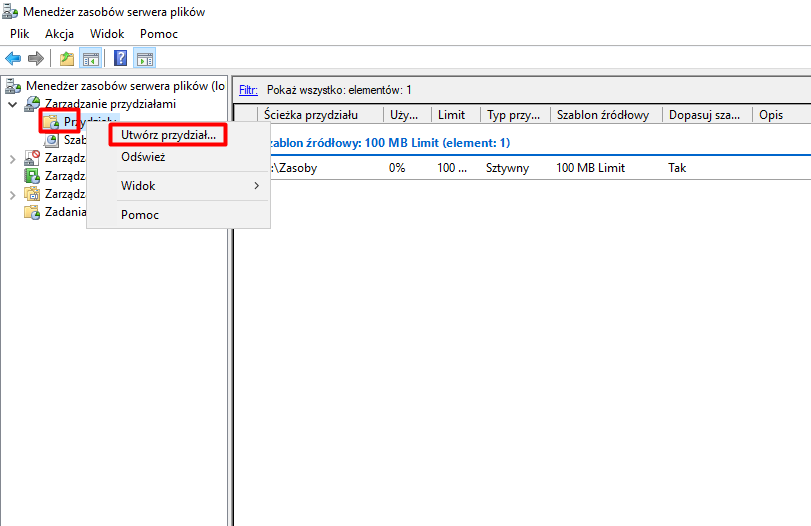
Task: Click the blue Help question mark icon
Action: click(121, 58)
